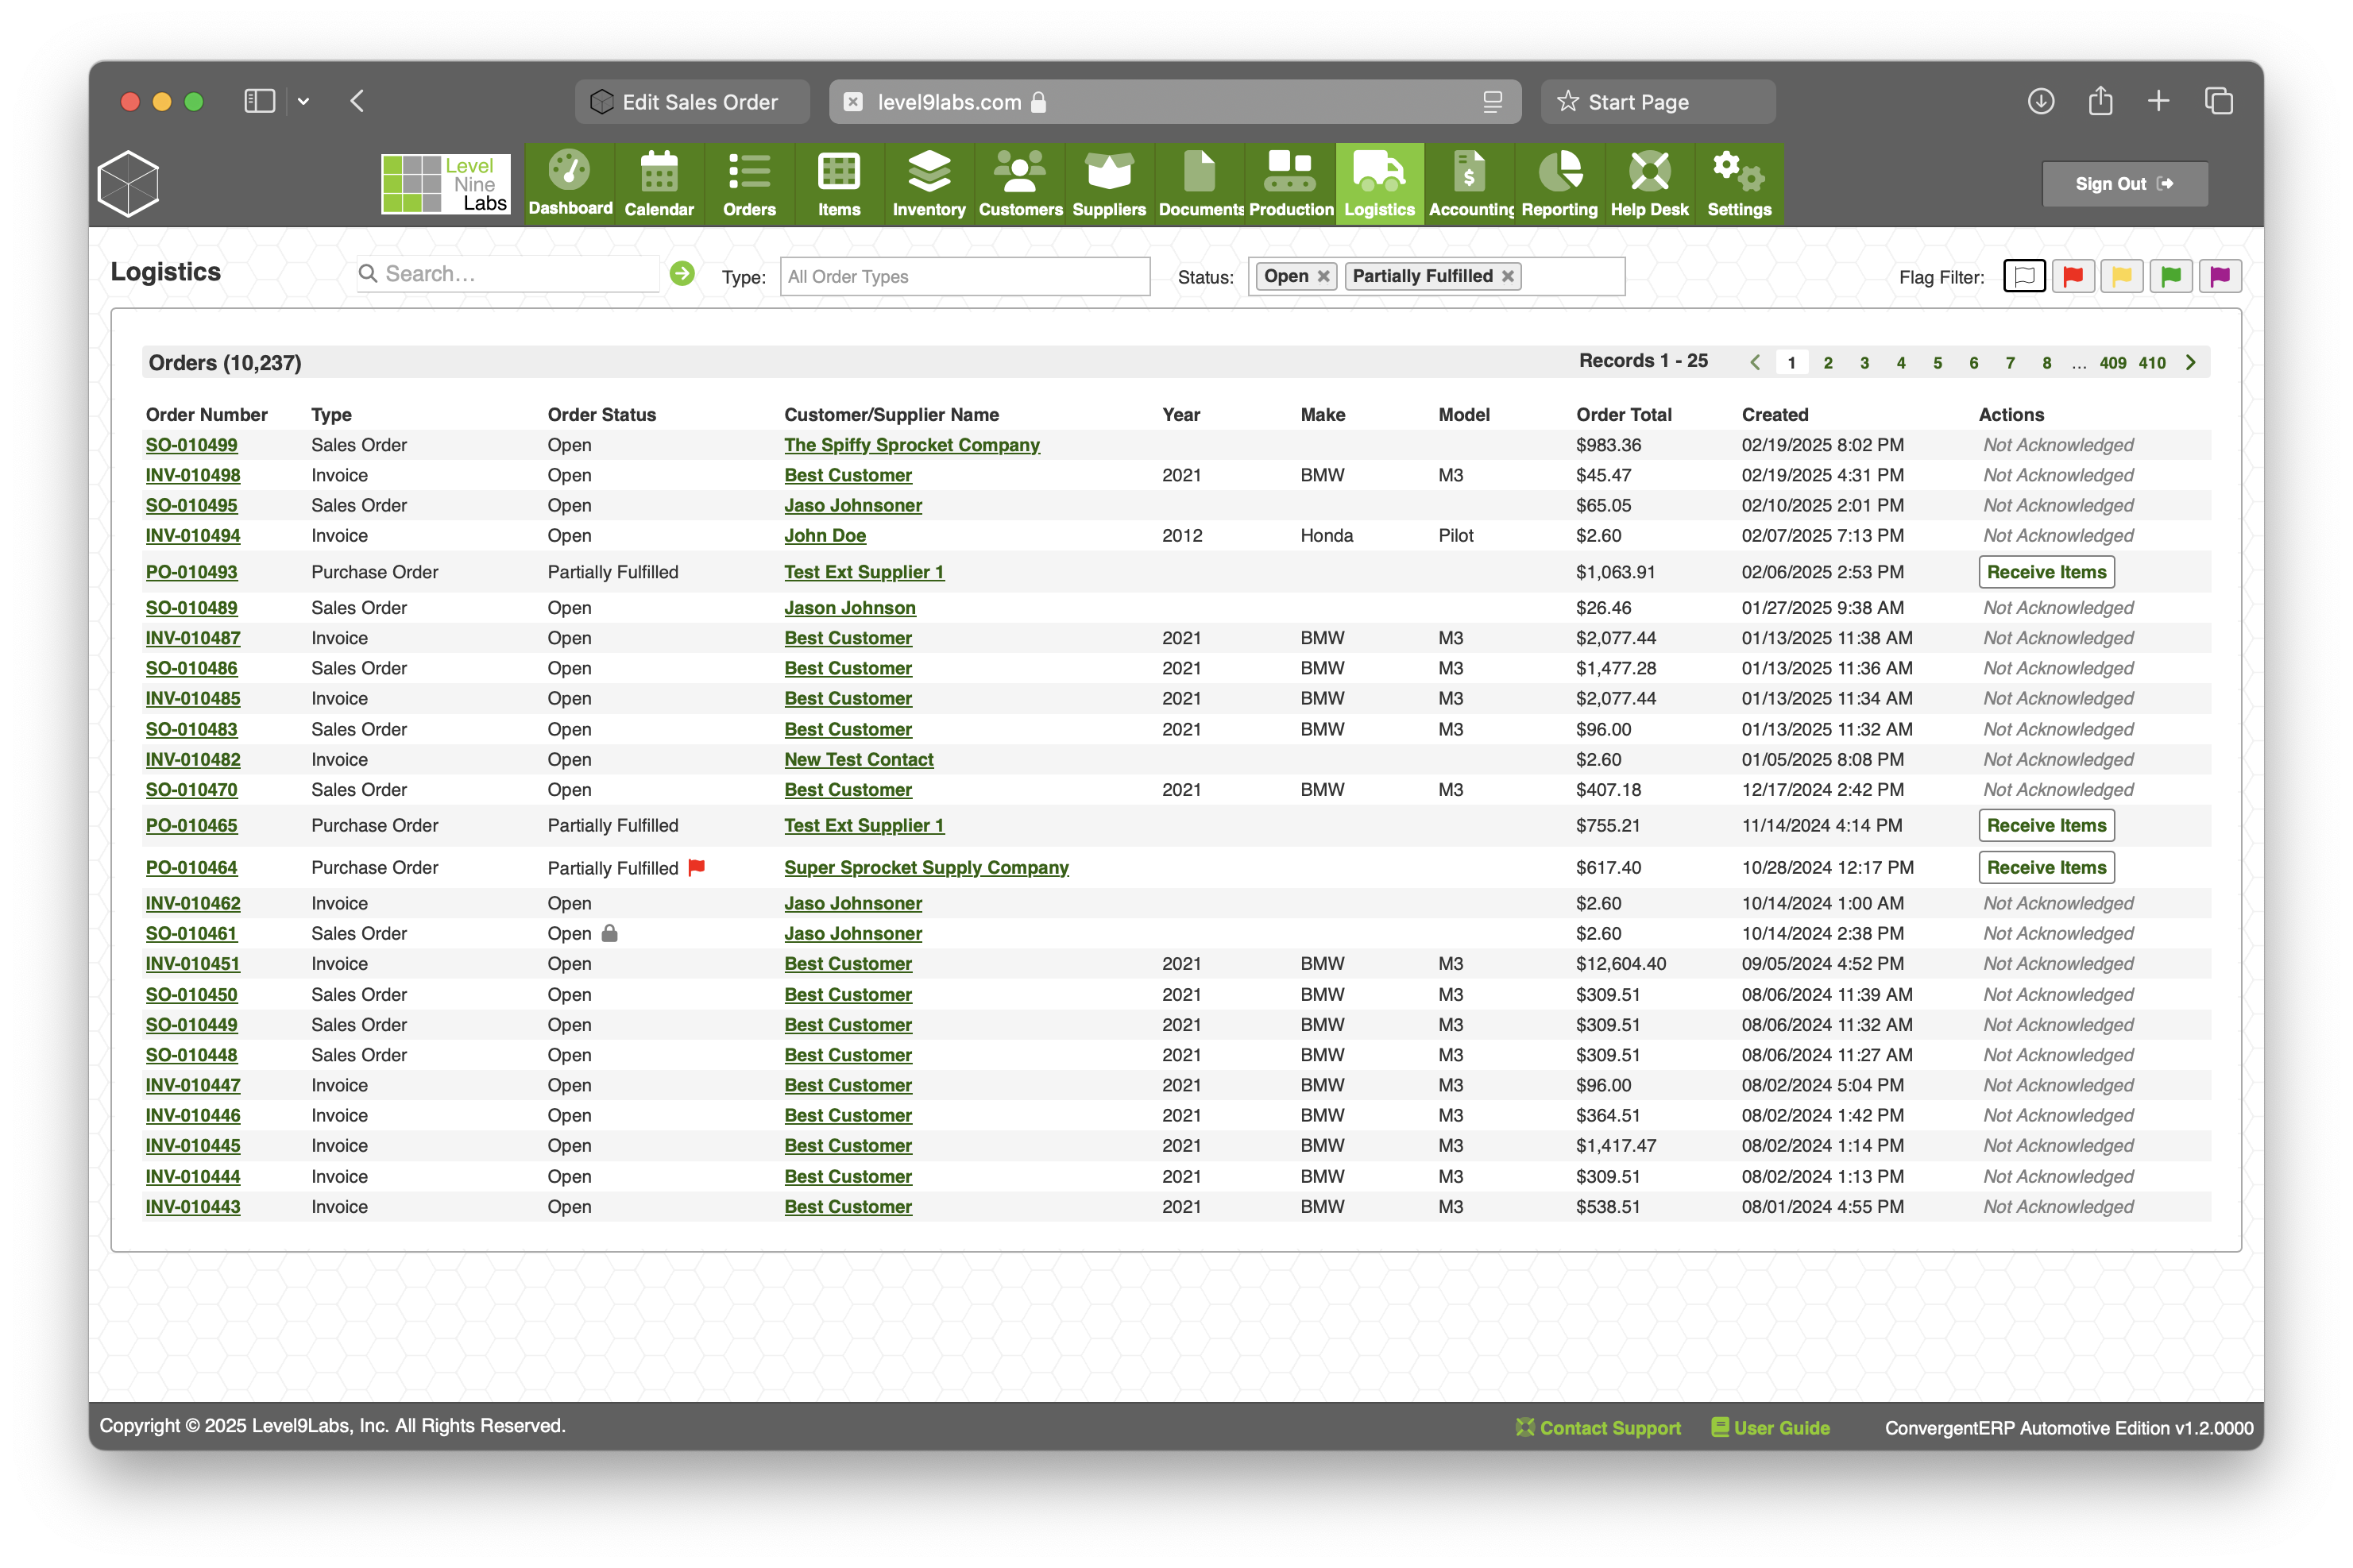Viewport: 2353px width, 1568px height.
Task: Open invoice INV-010451 link
Action: [193, 963]
